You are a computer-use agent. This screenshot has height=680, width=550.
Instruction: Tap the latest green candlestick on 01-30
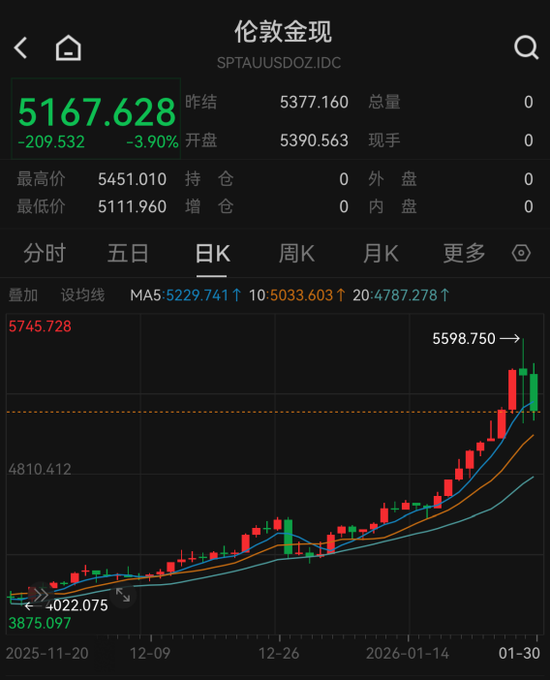[x=534, y=392]
